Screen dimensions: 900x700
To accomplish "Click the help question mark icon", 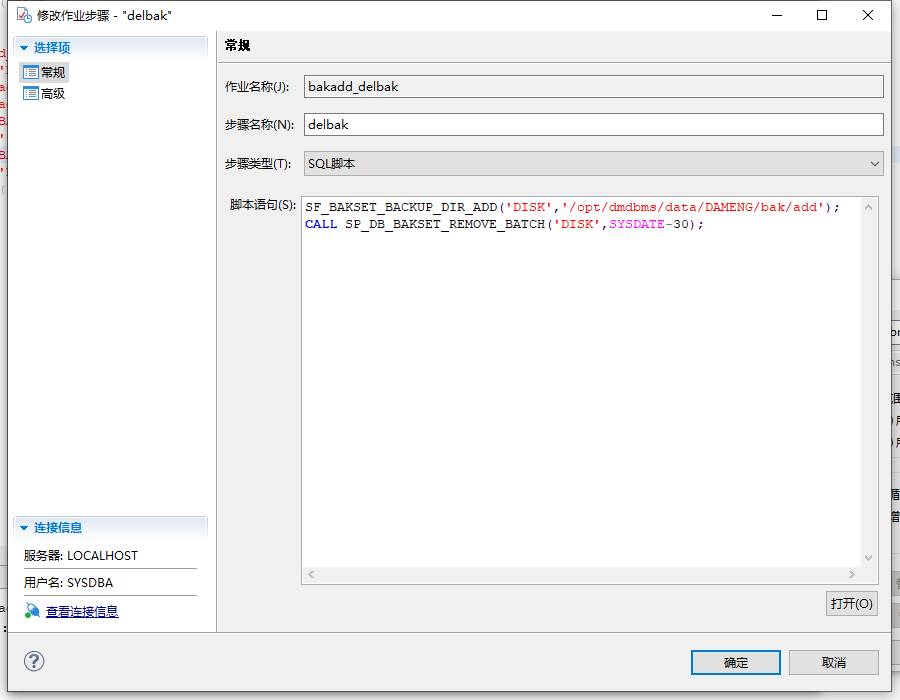I will (x=35, y=661).
